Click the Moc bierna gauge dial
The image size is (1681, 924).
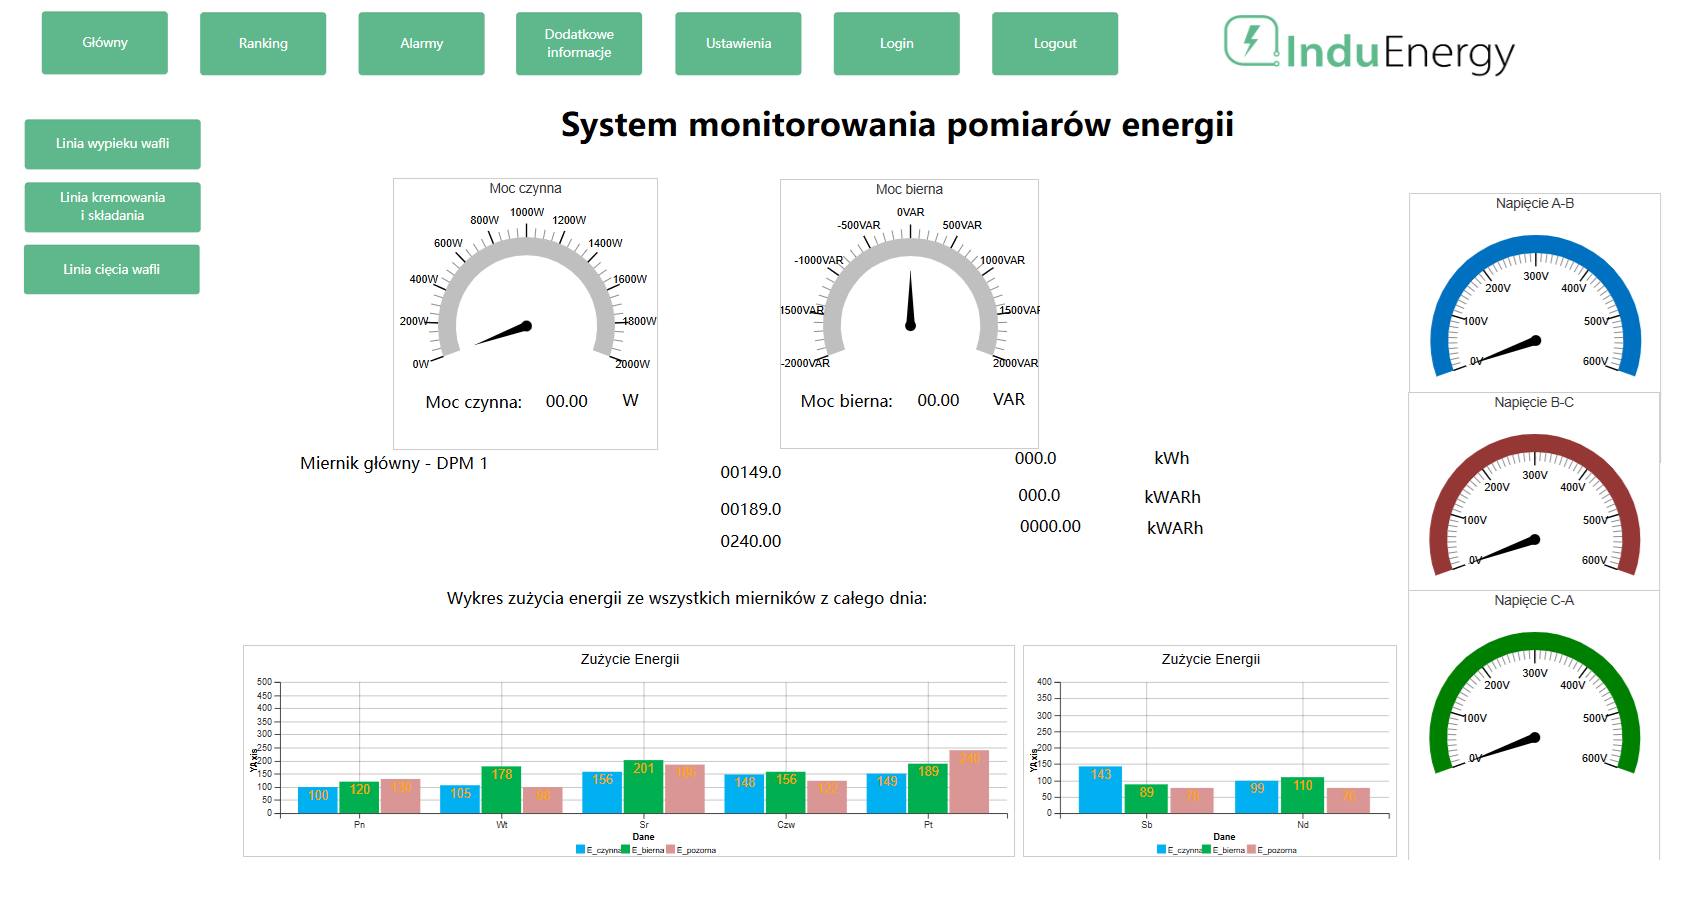click(x=910, y=300)
